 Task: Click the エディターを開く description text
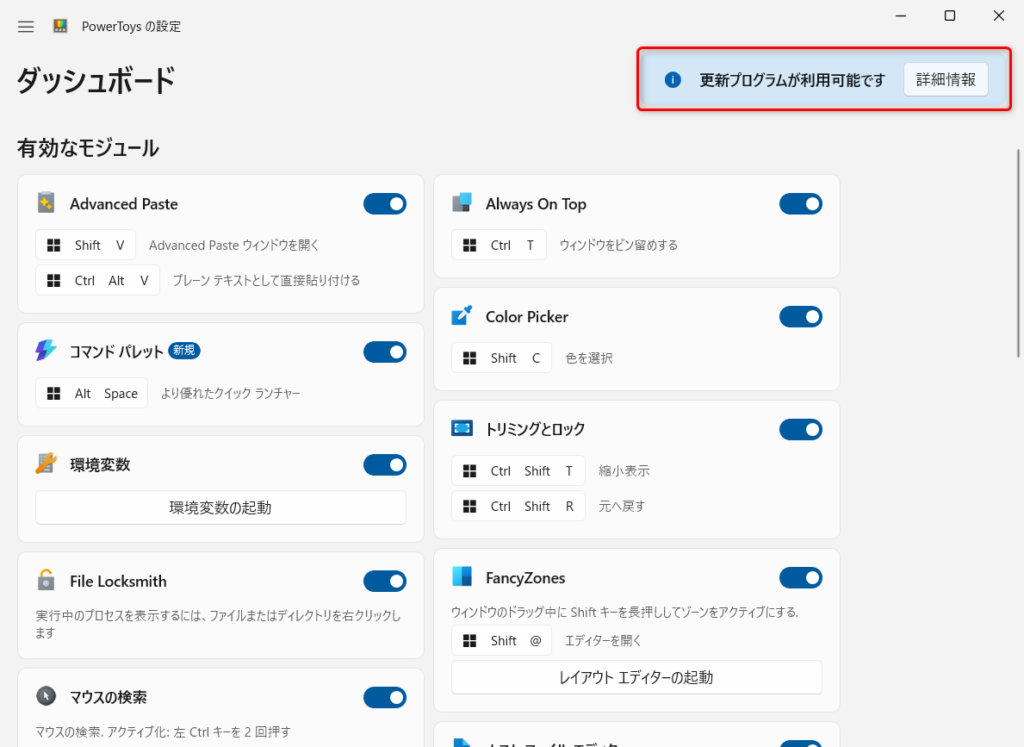603,641
